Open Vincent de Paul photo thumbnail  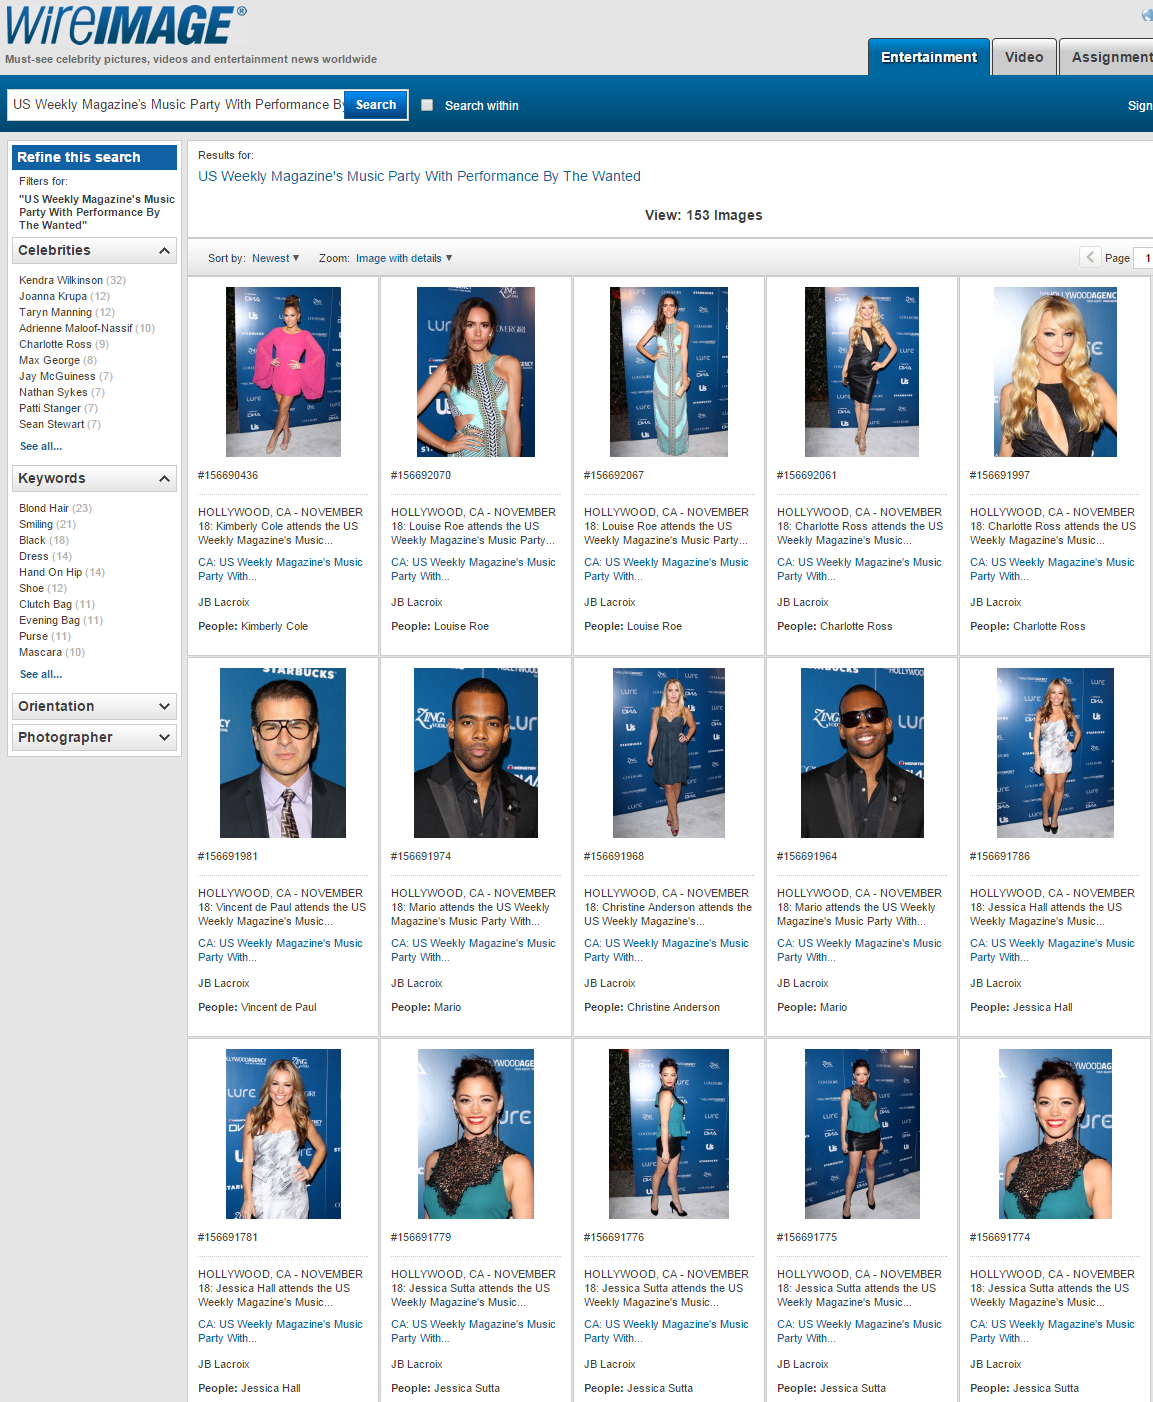point(283,753)
